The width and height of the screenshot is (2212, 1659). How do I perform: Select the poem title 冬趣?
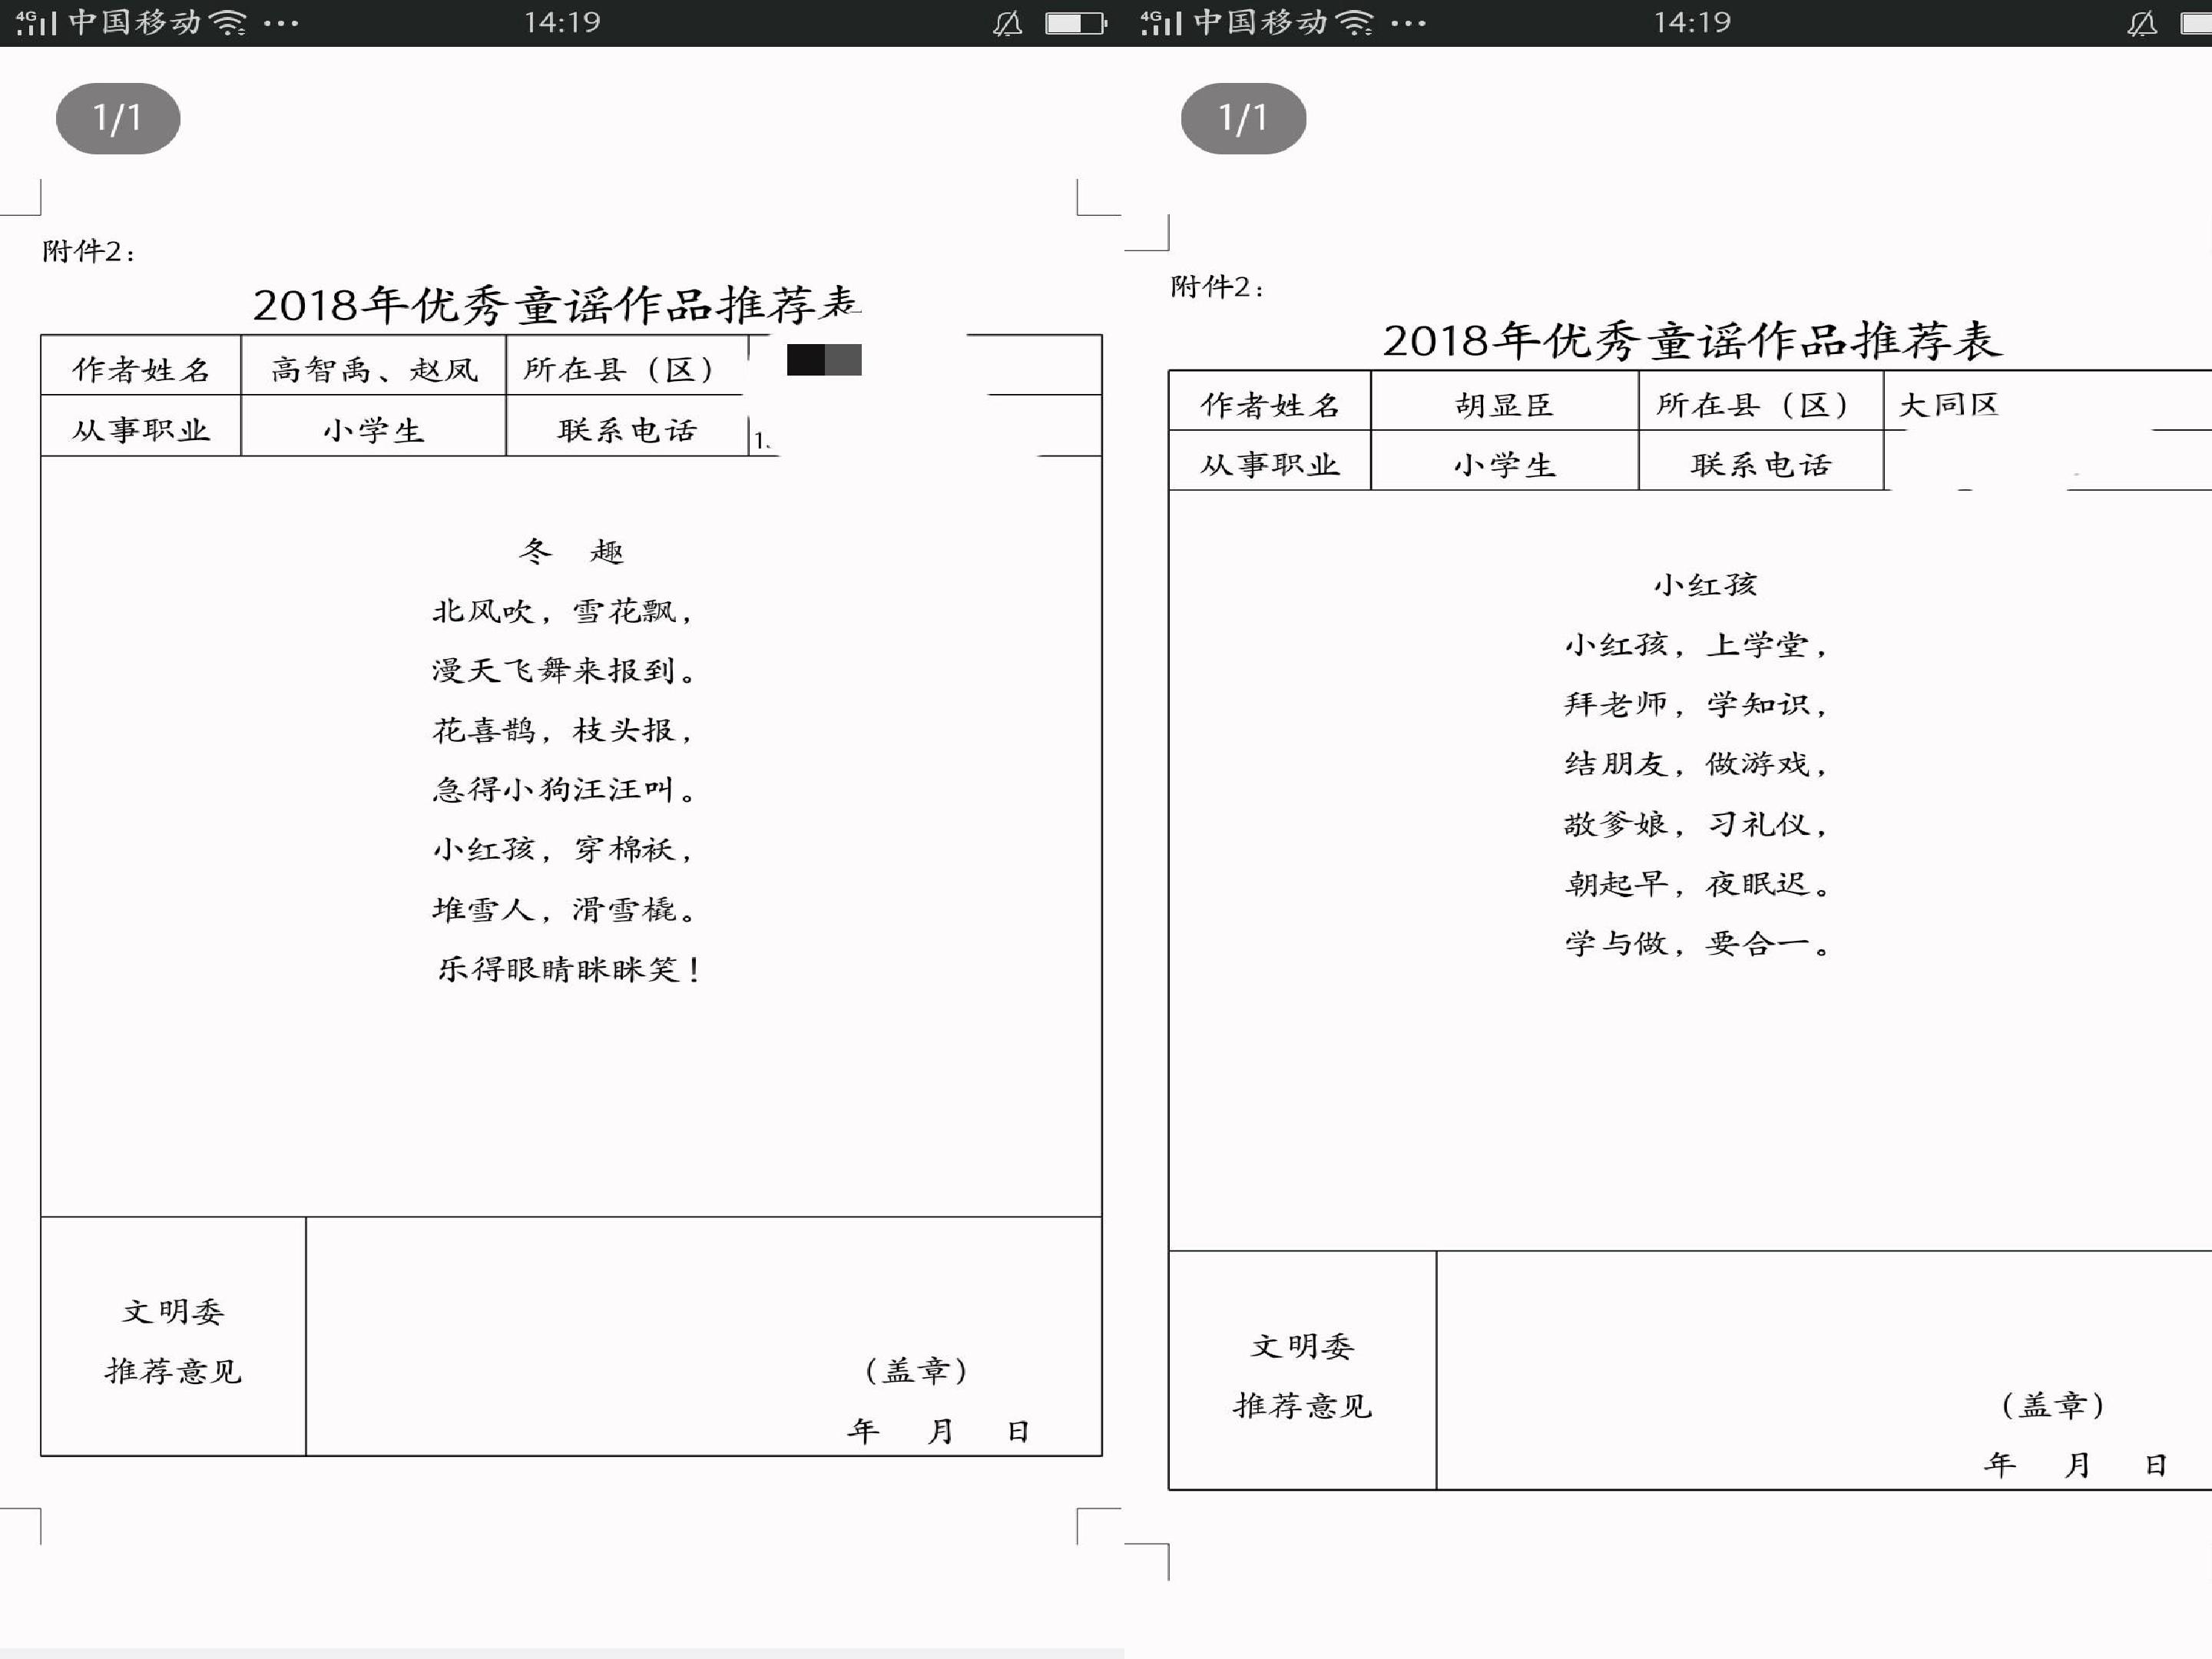tap(571, 551)
